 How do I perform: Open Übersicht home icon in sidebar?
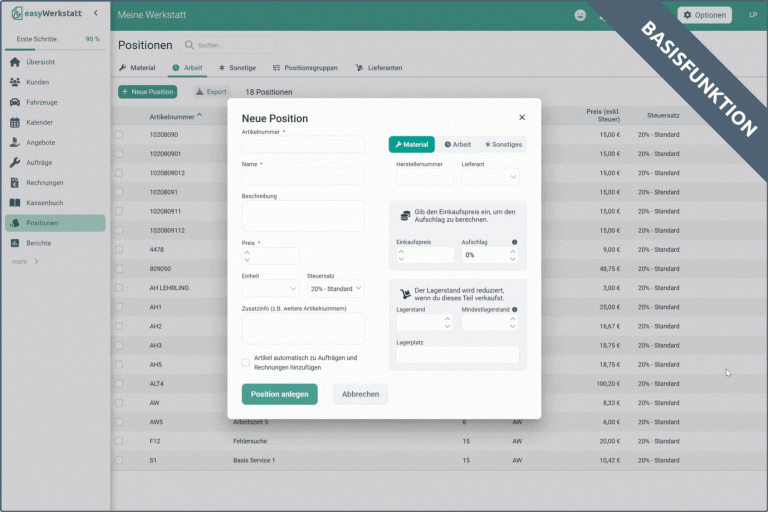point(15,62)
